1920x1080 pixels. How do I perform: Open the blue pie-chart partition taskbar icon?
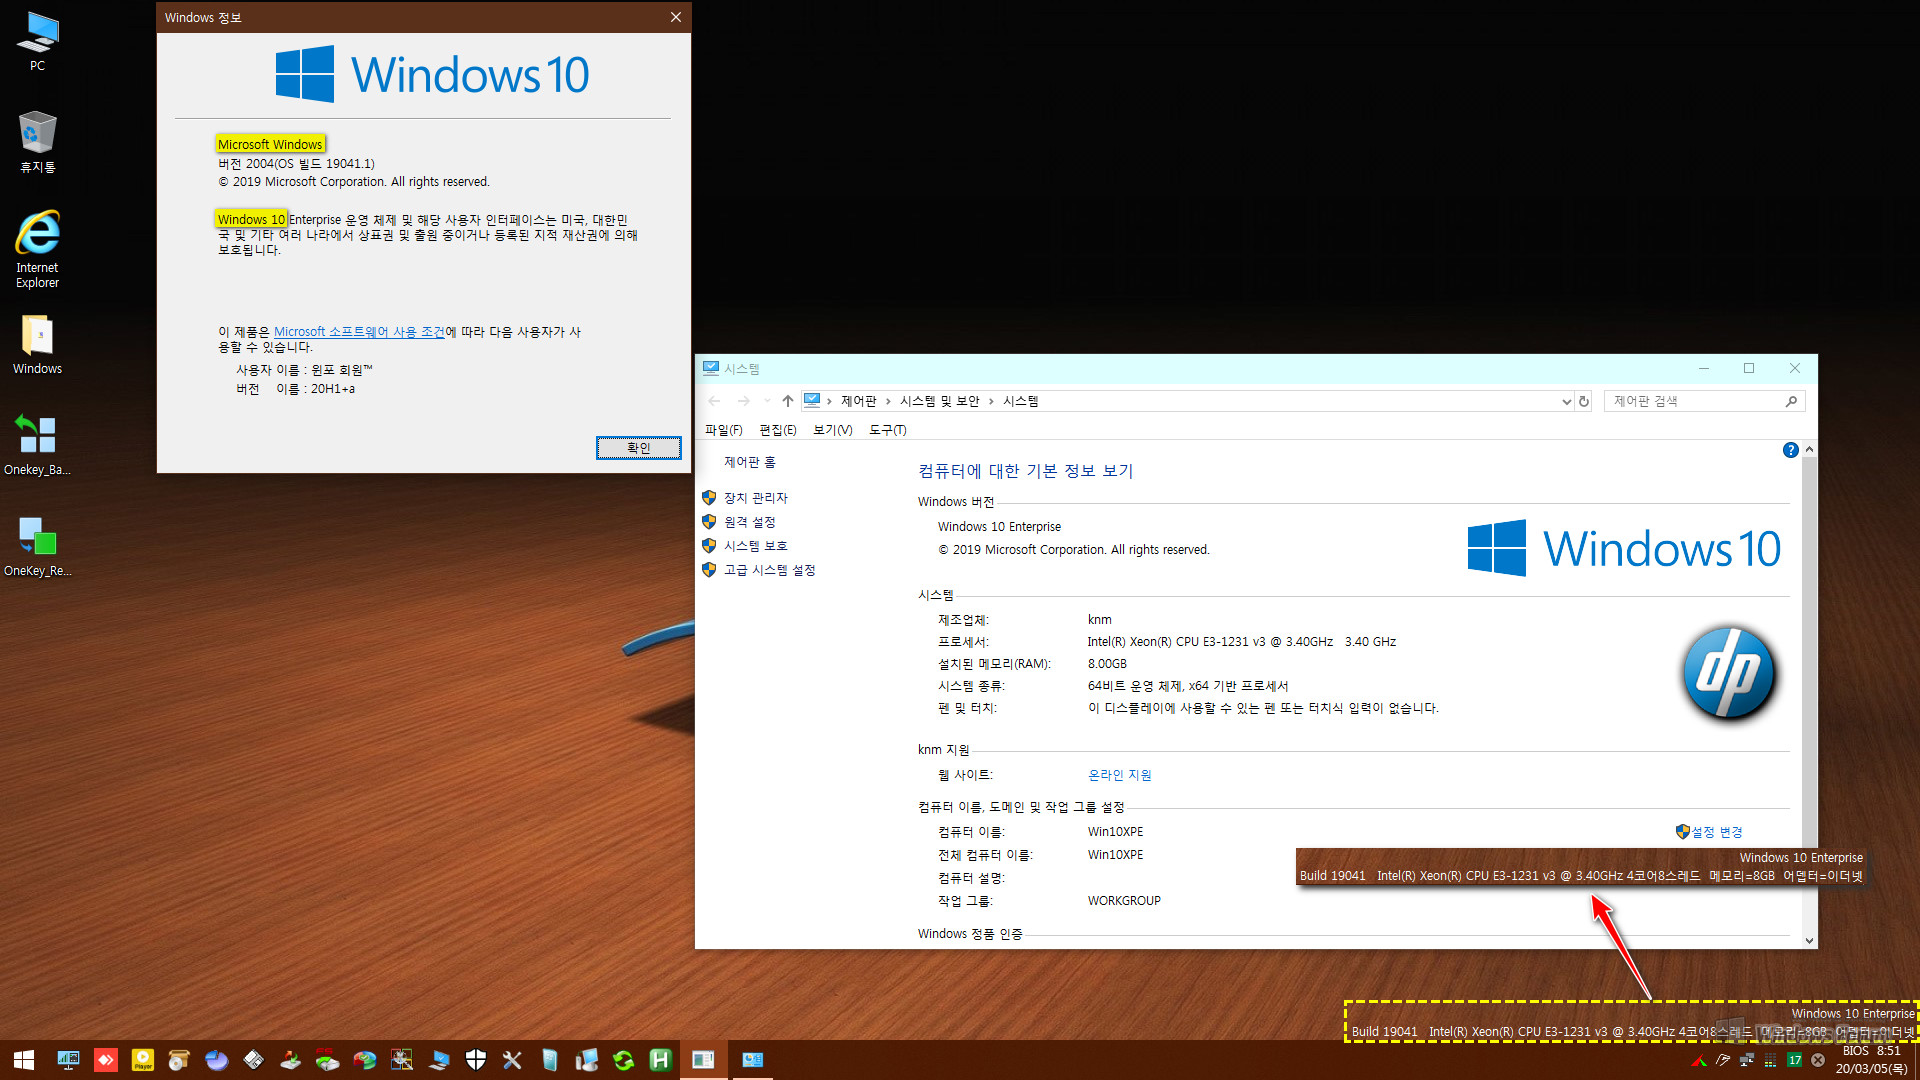point(217,1060)
